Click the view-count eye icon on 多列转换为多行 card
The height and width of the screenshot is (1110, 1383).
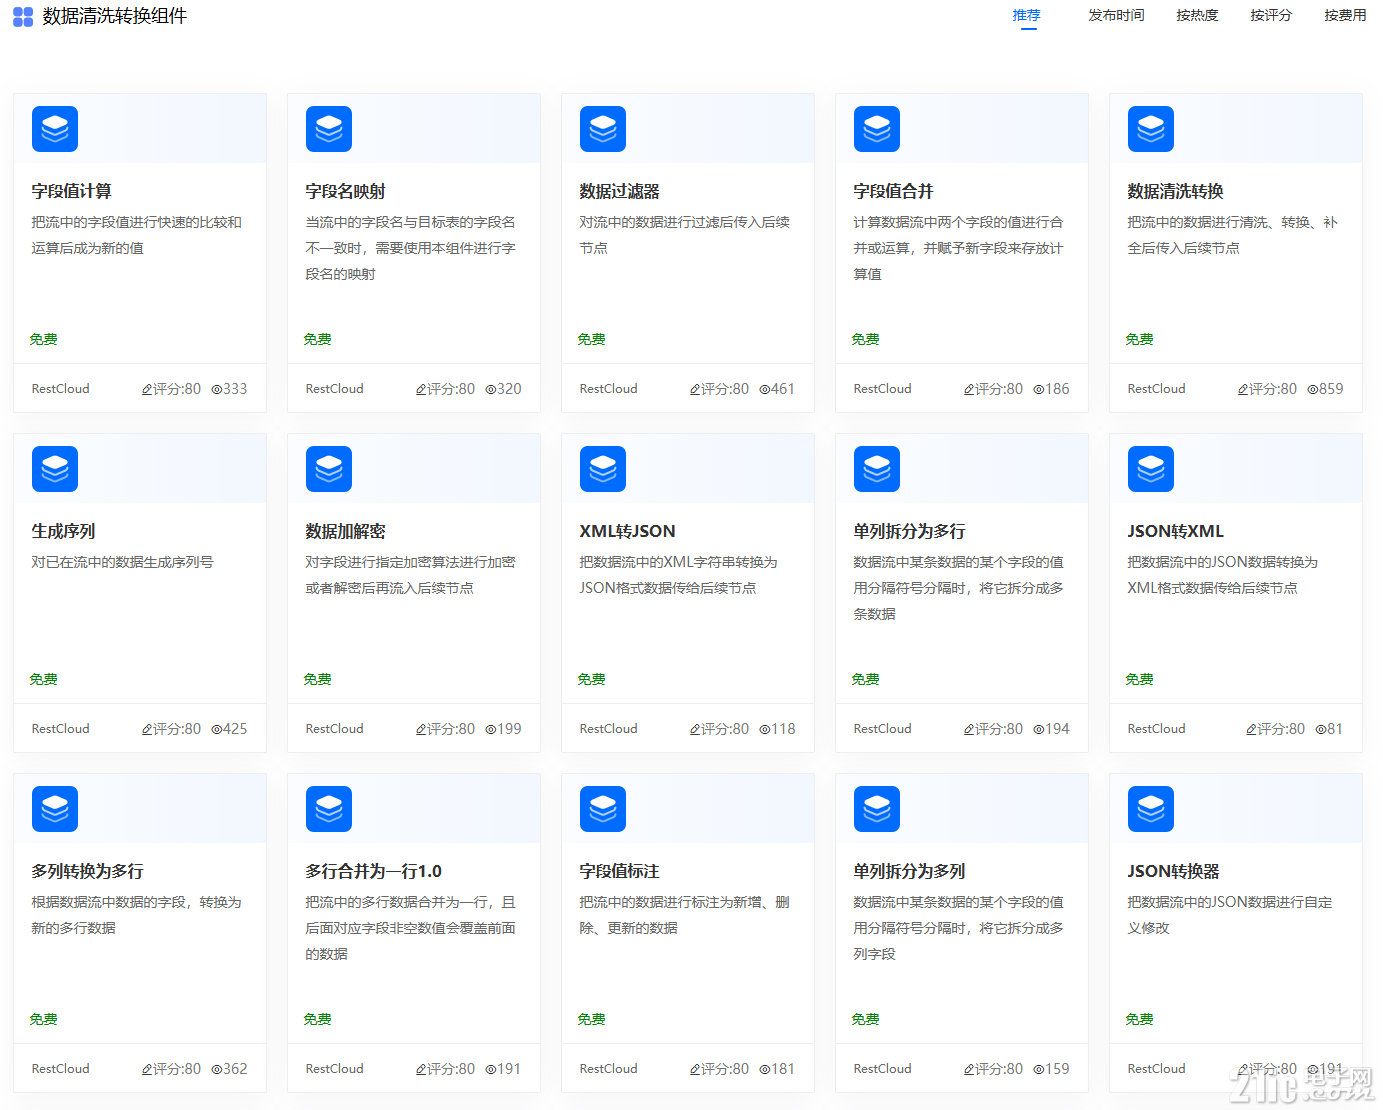click(x=216, y=1070)
